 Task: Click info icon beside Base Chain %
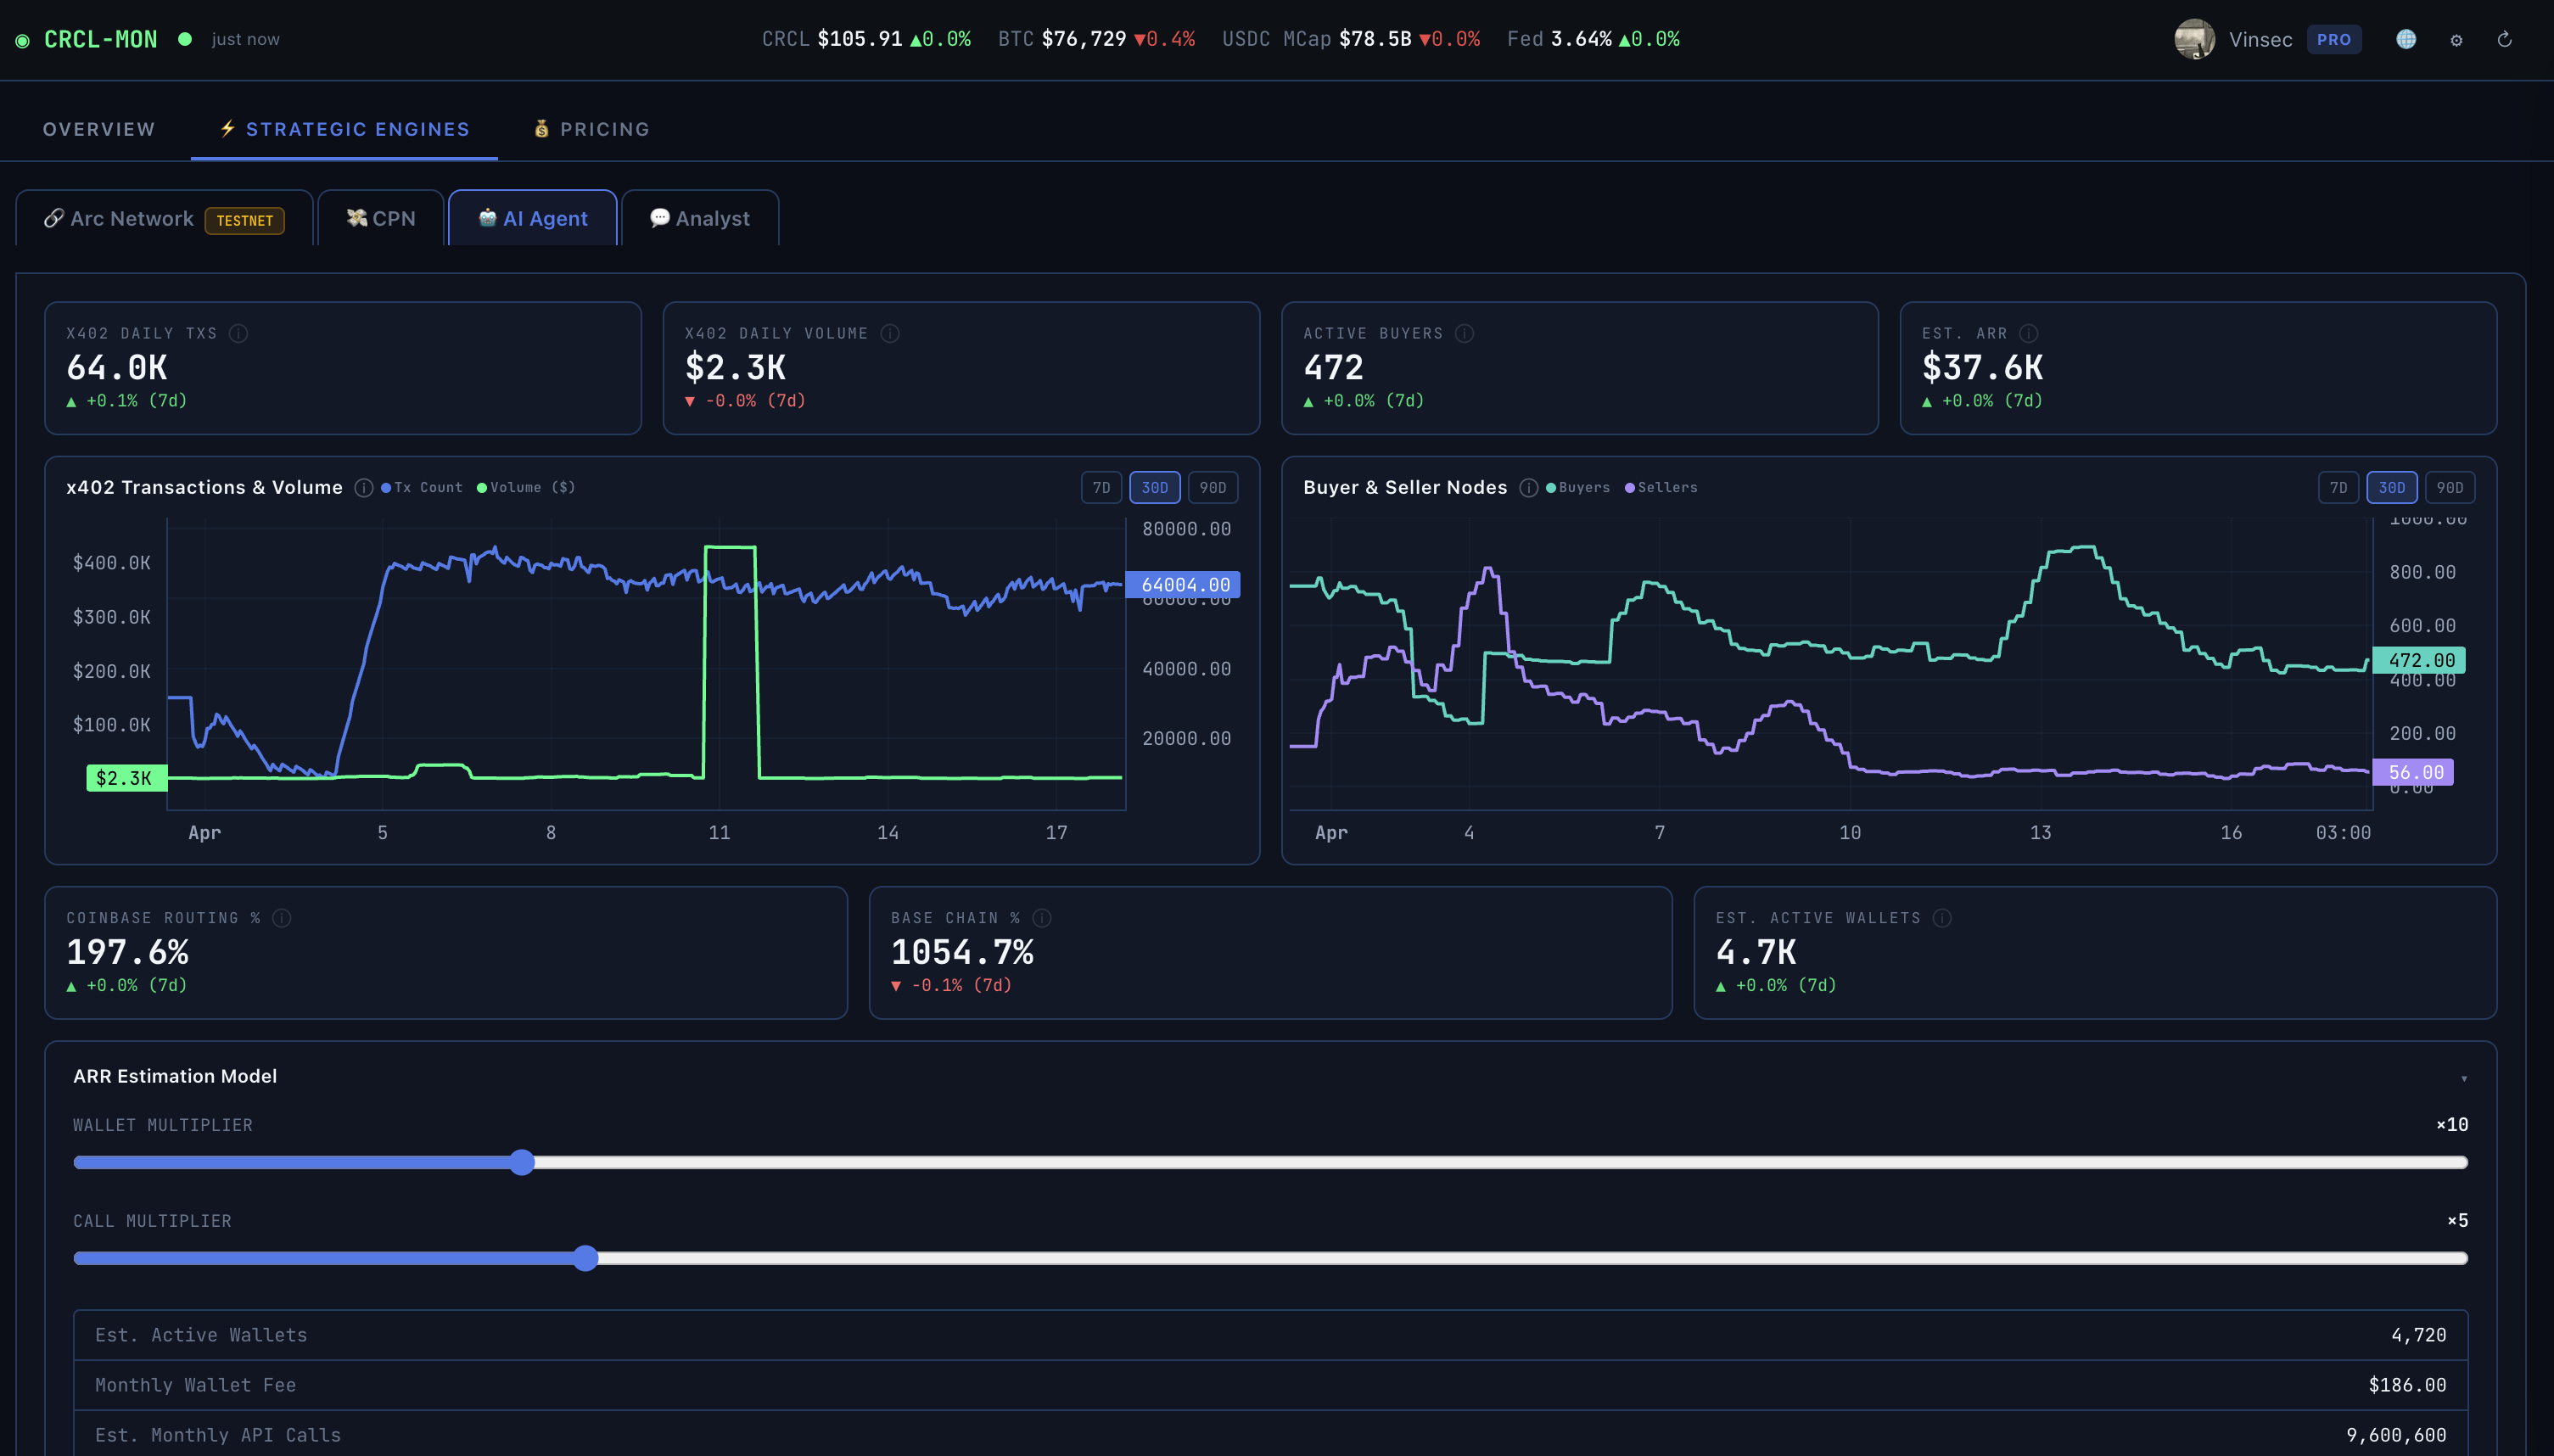point(1042,918)
